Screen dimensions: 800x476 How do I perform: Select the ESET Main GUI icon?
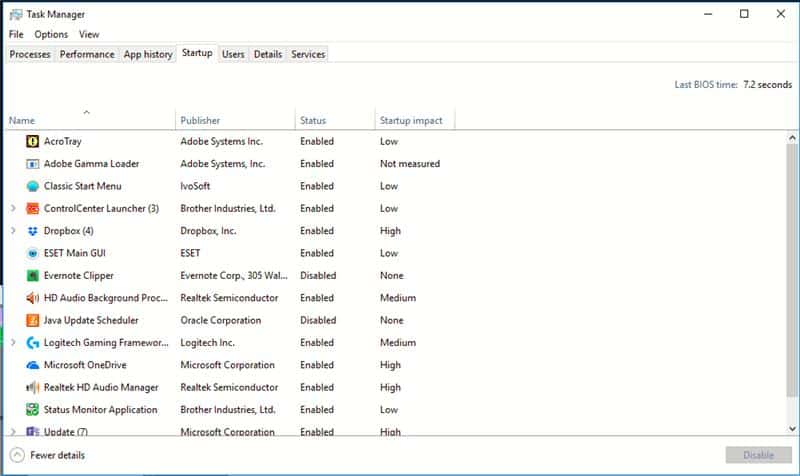point(32,254)
